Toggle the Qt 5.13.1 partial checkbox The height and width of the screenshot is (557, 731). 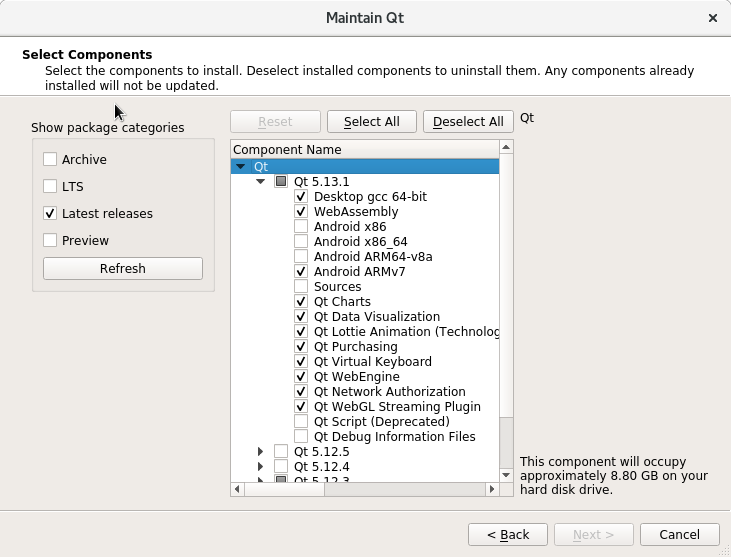[281, 181]
